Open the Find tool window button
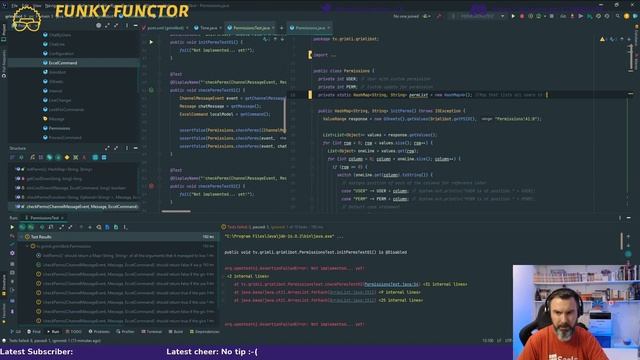The height and width of the screenshot is (360, 640). pos(34,331)
